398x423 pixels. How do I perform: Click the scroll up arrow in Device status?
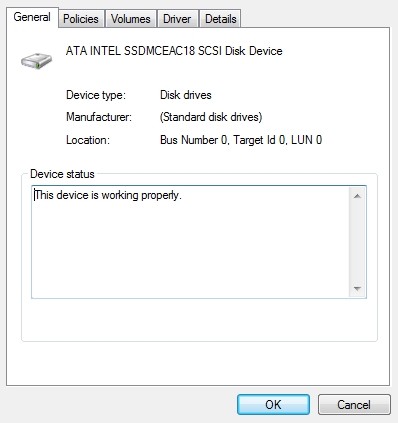point(357,196)
